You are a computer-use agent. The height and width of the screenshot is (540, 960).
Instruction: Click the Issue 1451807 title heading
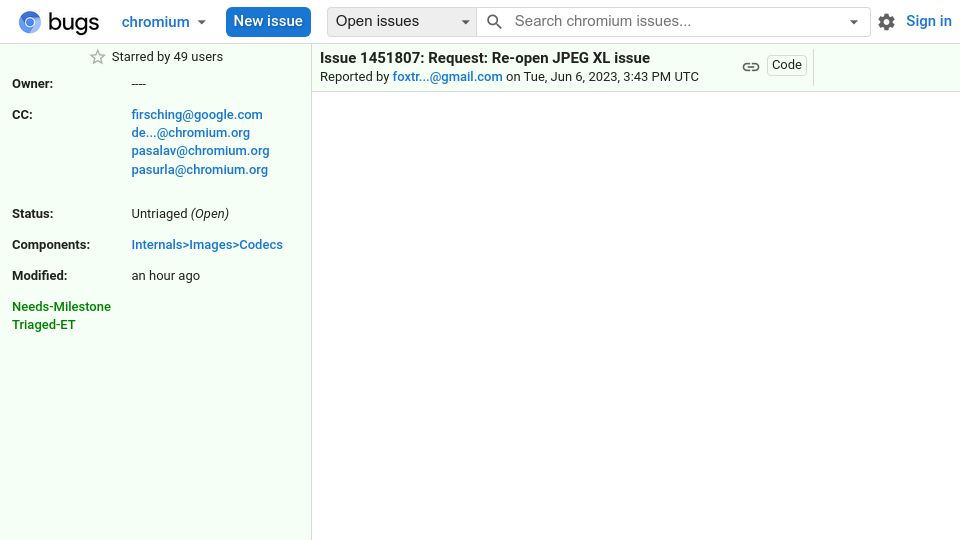point(485,58)
